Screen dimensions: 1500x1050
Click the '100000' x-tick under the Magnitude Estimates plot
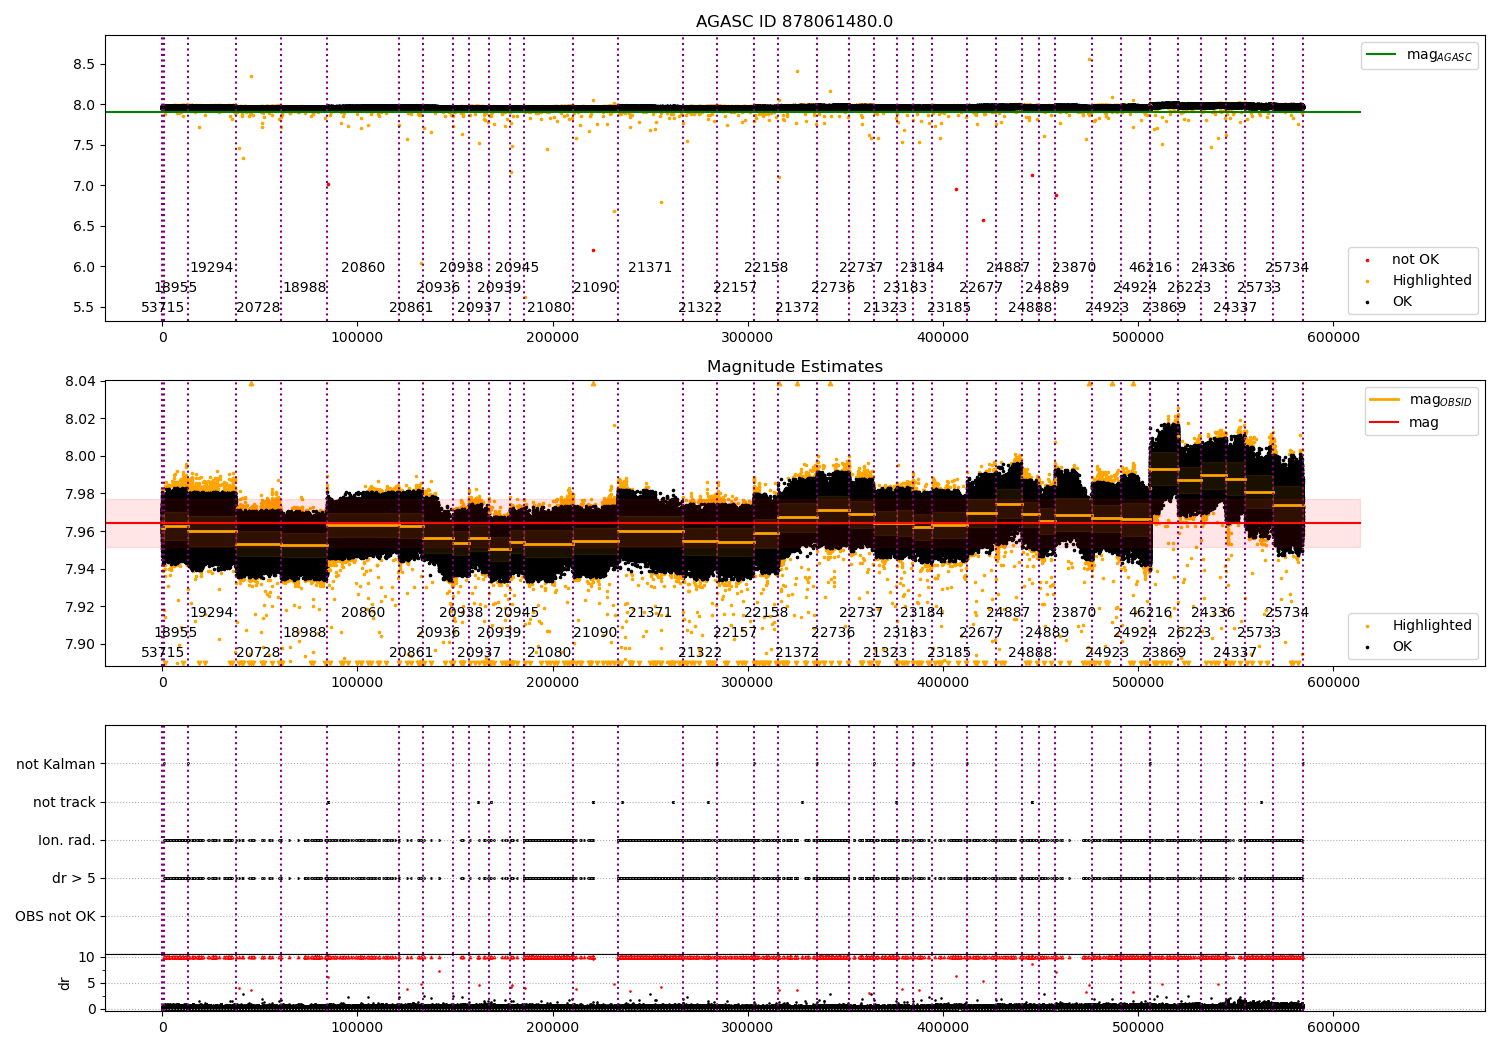point(357,683)
